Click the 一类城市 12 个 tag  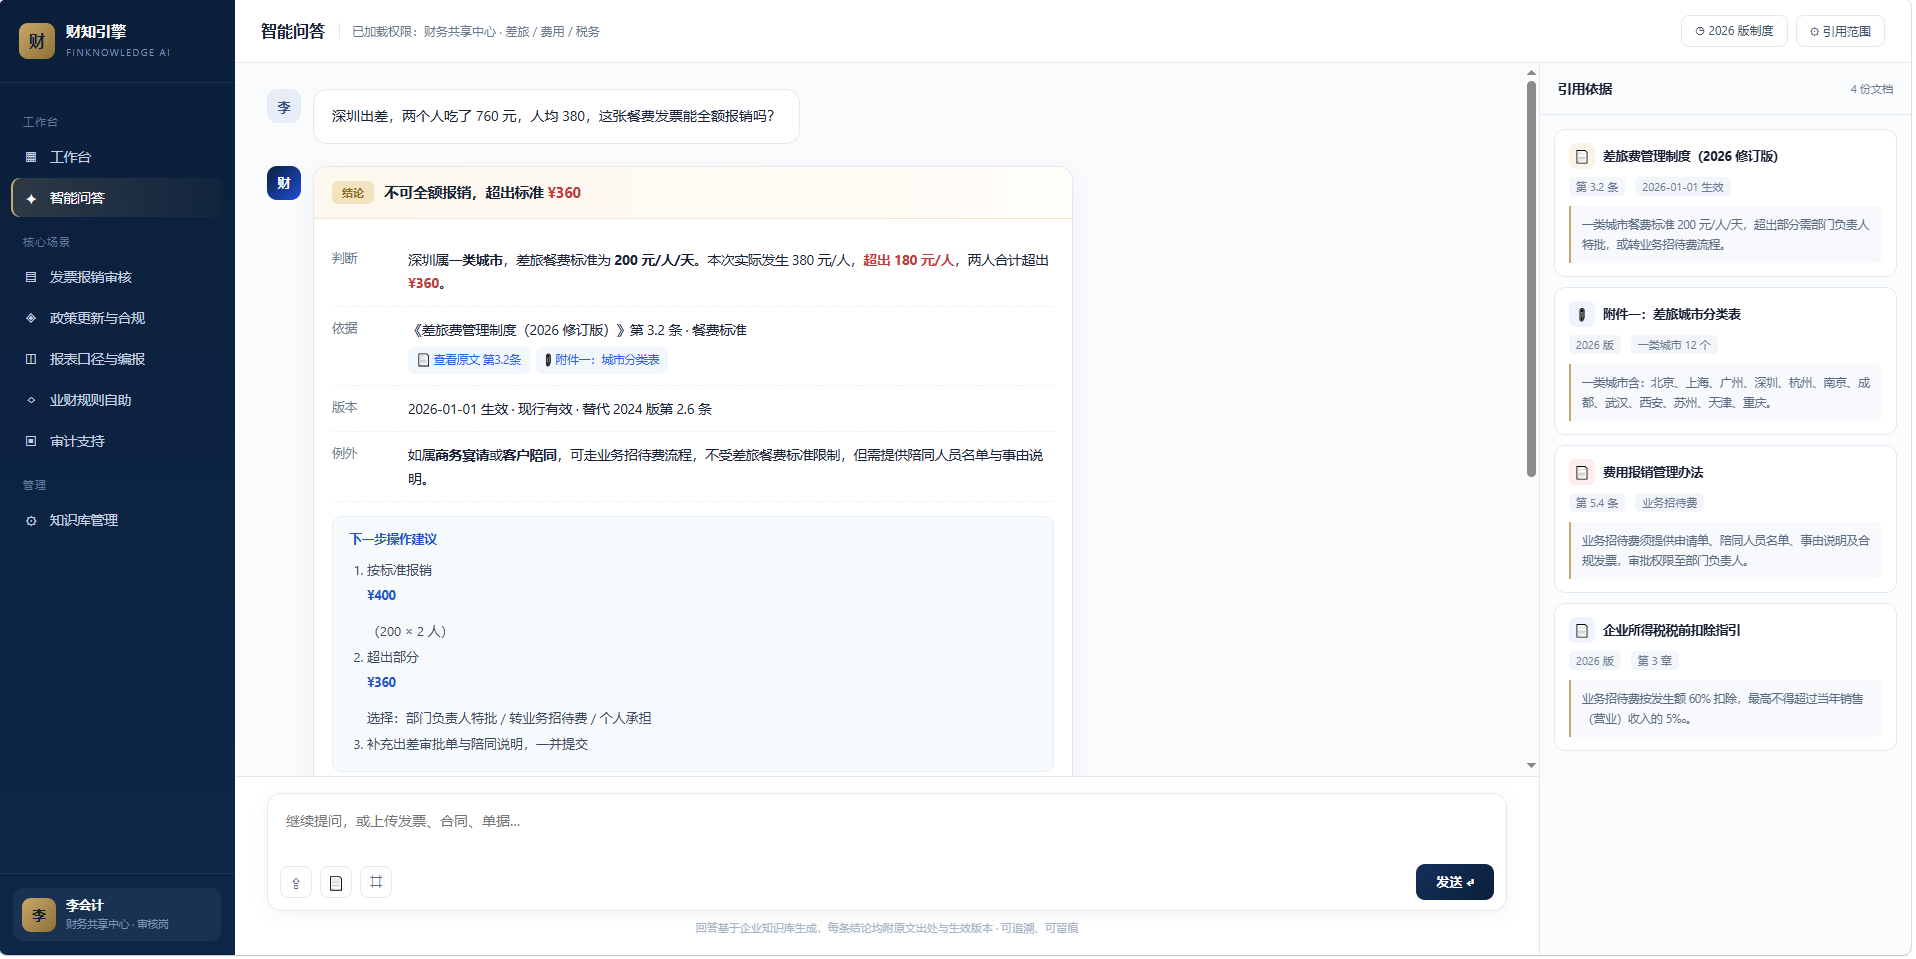[x=1673, y=345]
